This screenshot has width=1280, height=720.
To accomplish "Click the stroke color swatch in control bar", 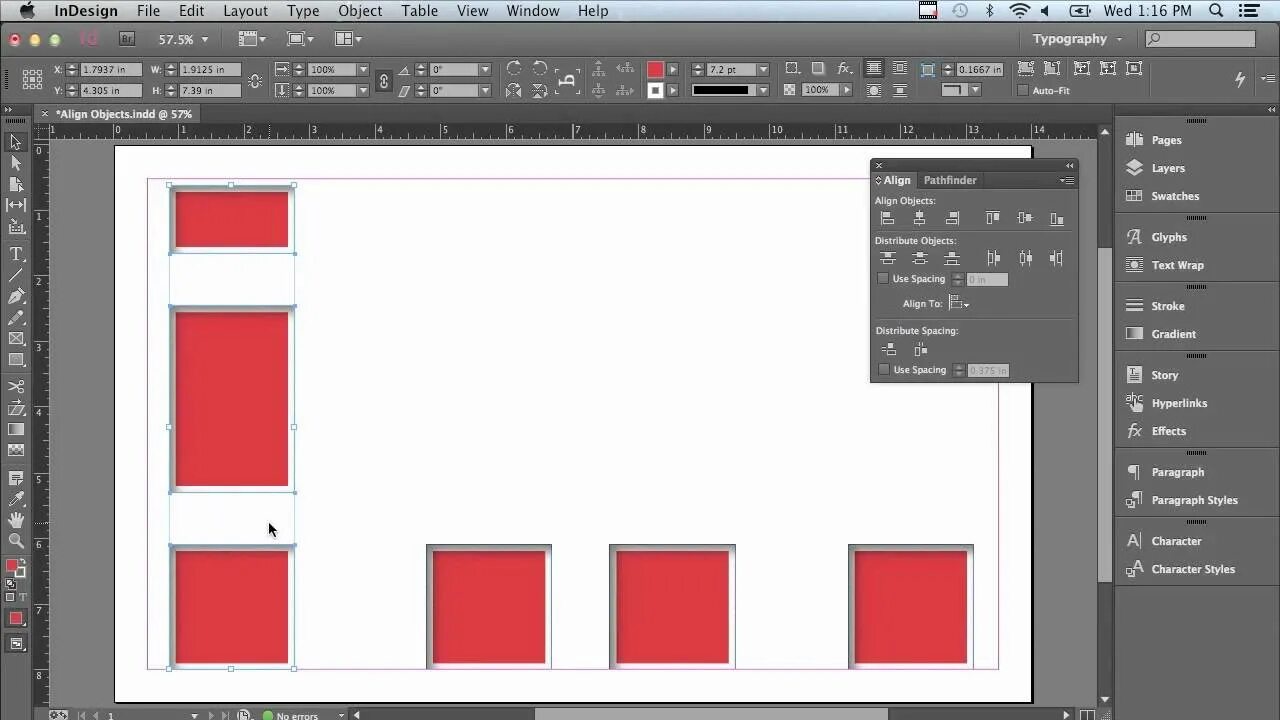I will [x=655, y=90].
